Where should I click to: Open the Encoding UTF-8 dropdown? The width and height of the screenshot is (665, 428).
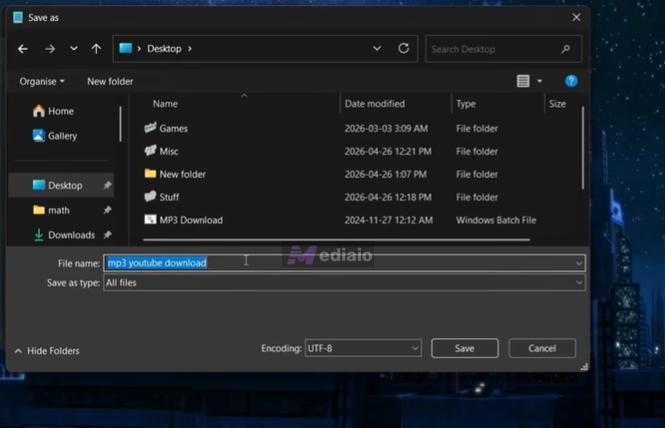click(363, 348)
